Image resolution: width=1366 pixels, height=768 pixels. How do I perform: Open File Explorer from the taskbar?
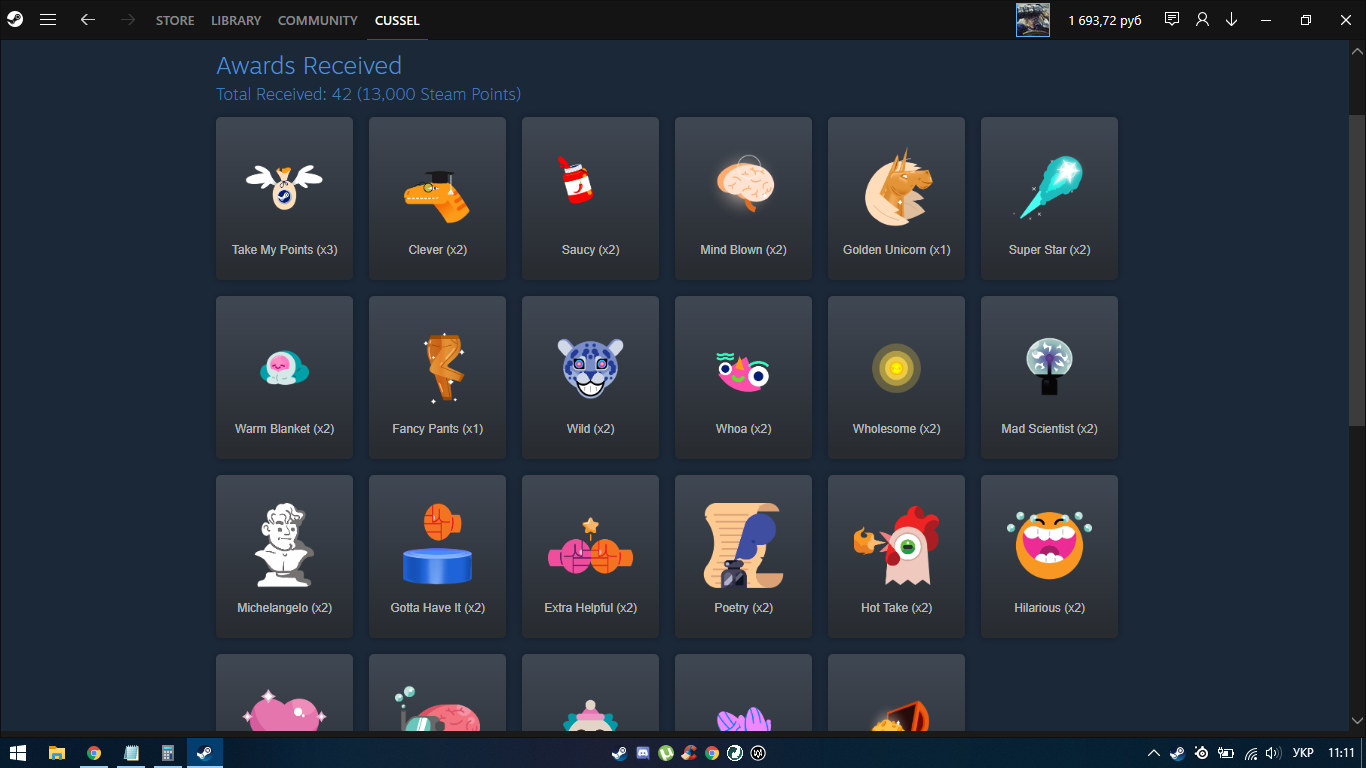click(x=57, y=753)
